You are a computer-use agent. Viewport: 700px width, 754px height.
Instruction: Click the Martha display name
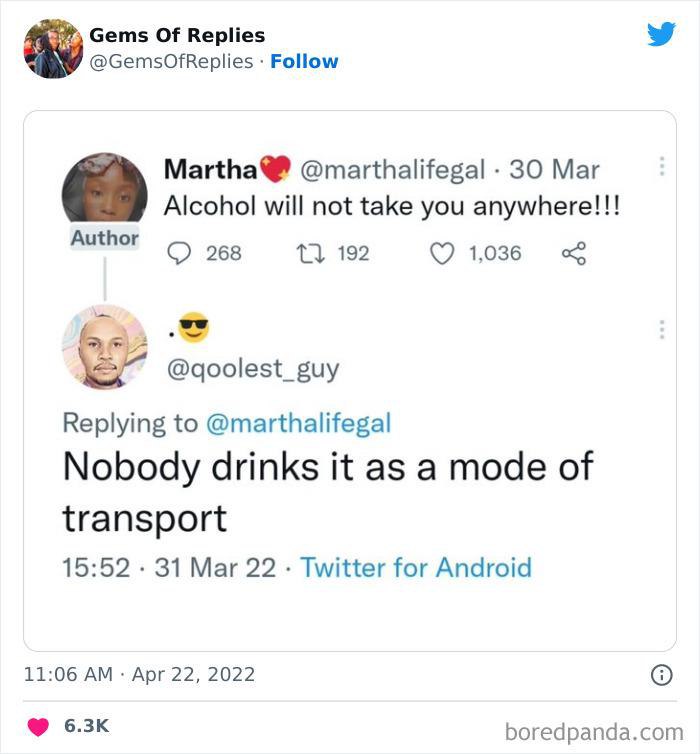(x=209, y=169)
